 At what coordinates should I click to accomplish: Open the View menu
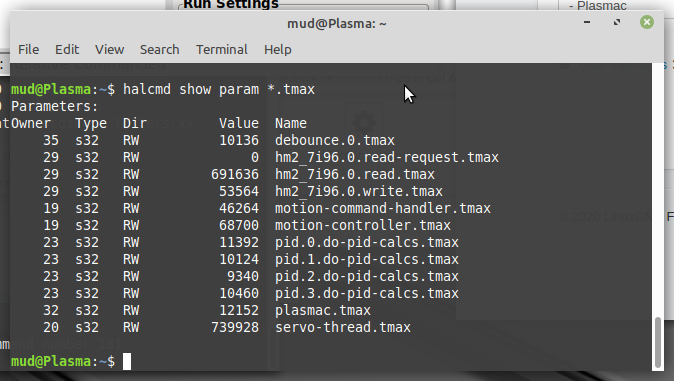pyautogui.click(x=110, y=50)
